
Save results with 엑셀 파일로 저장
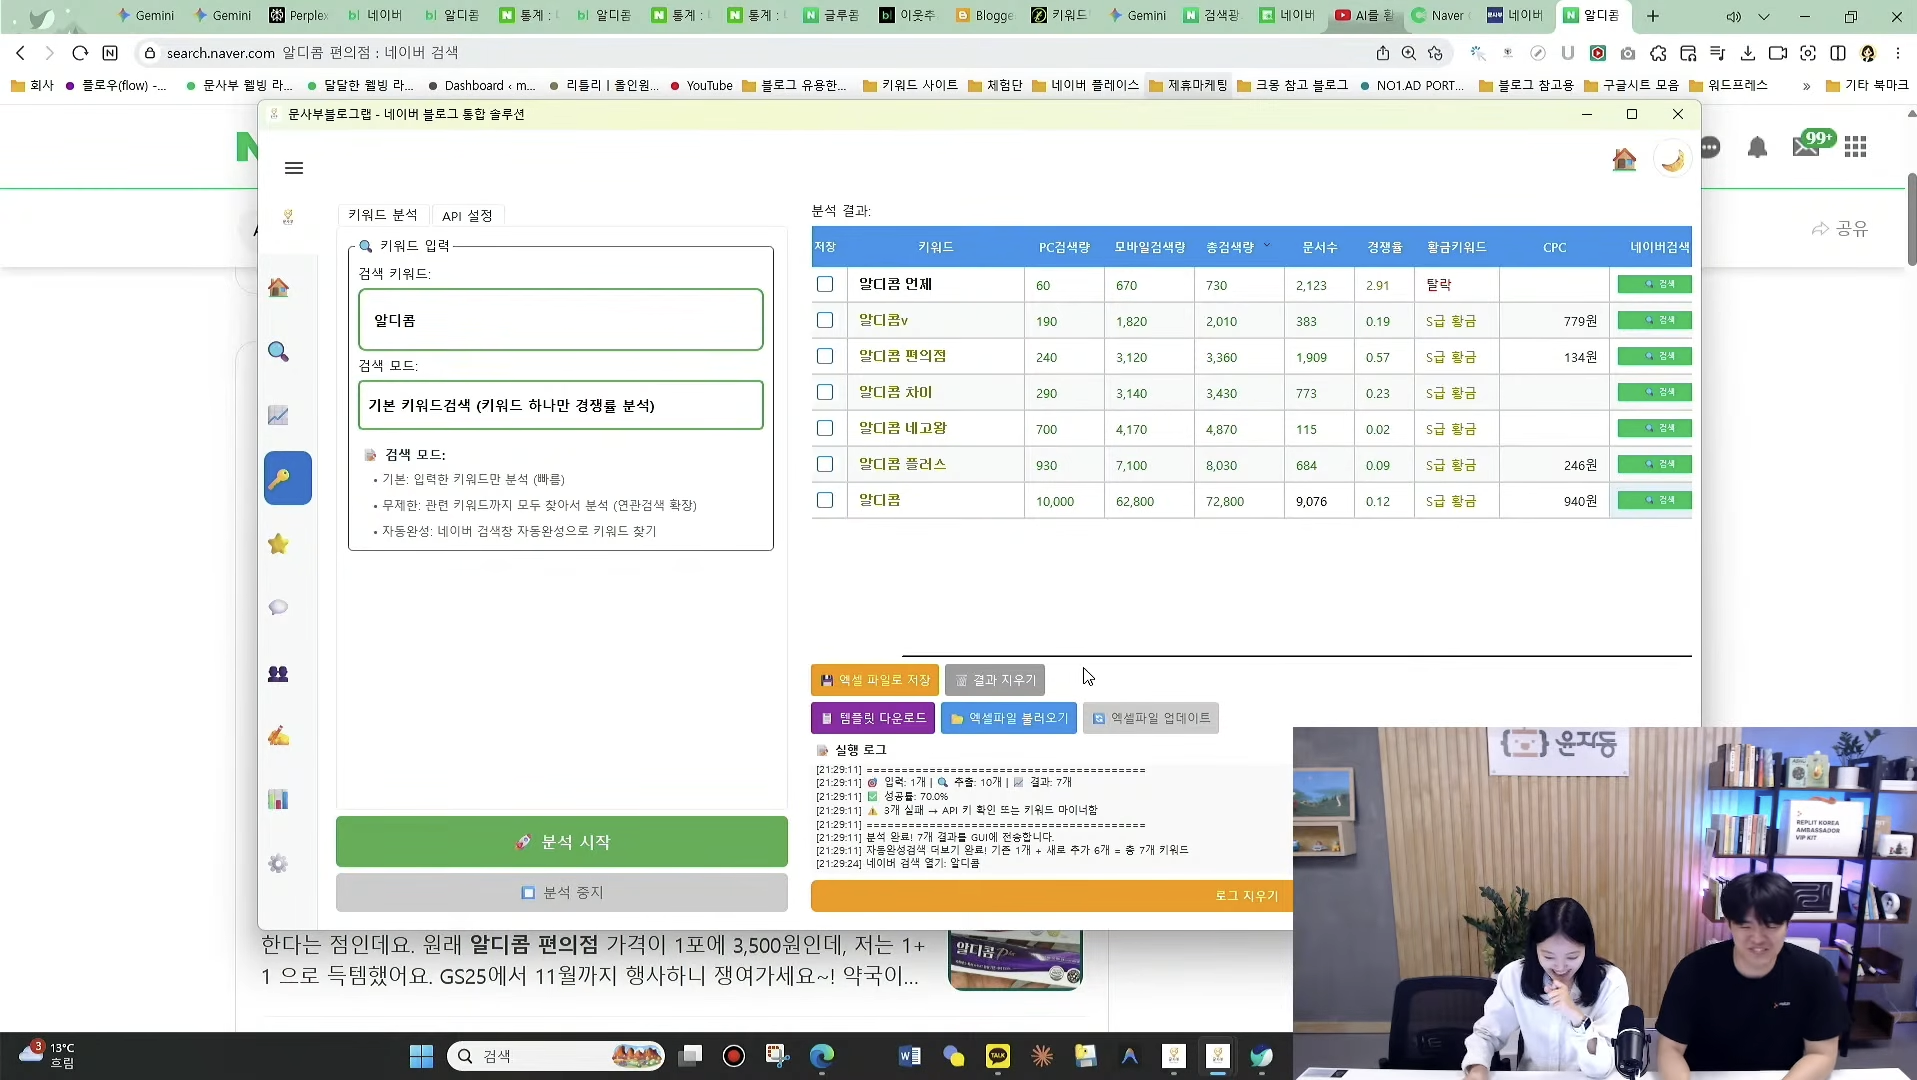pyautogui.click(x=874, y=680)
